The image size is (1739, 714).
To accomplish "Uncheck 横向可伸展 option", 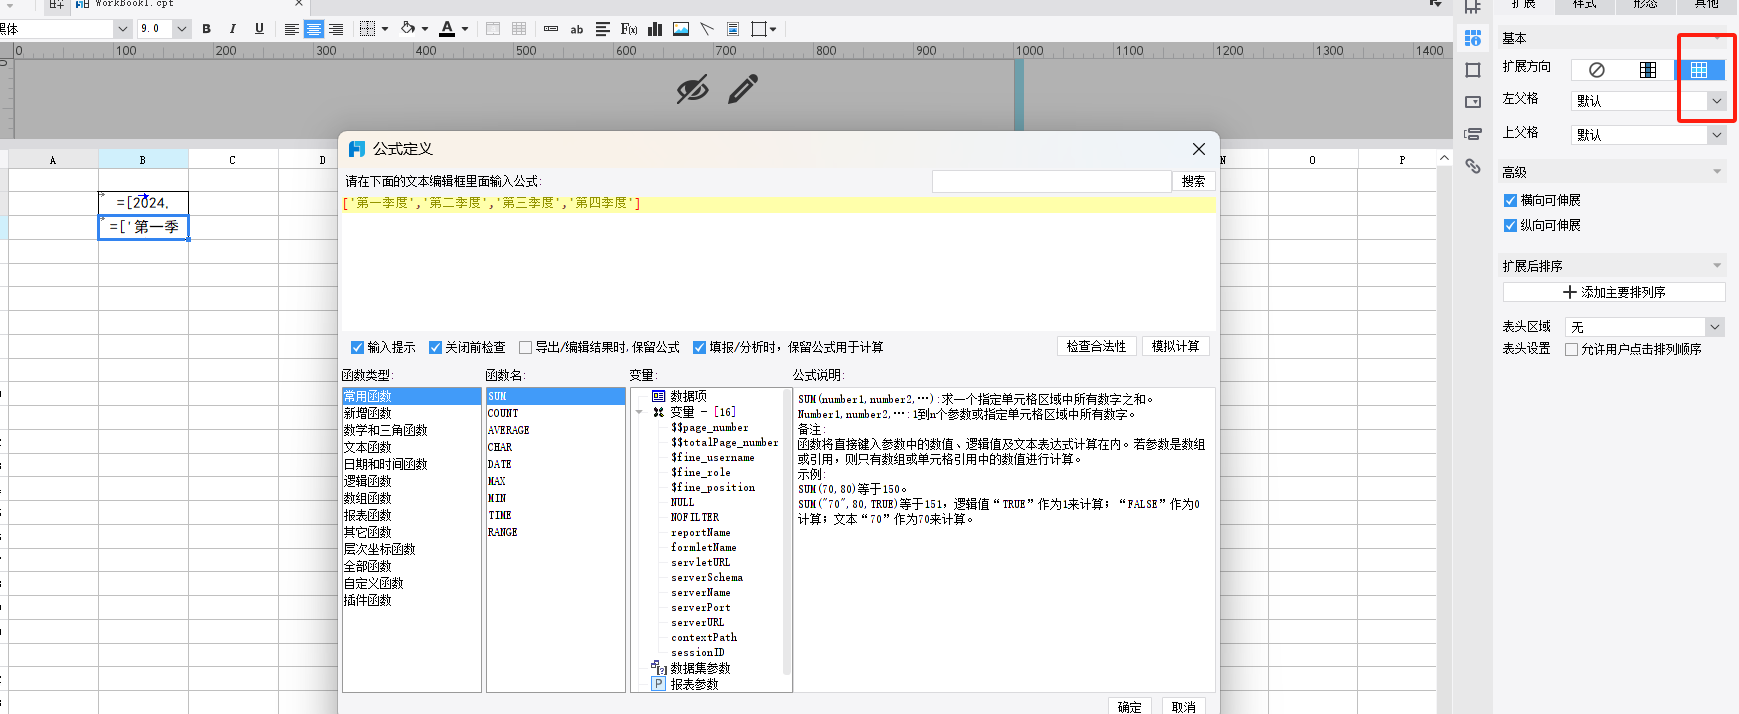I will [1510, 200].
